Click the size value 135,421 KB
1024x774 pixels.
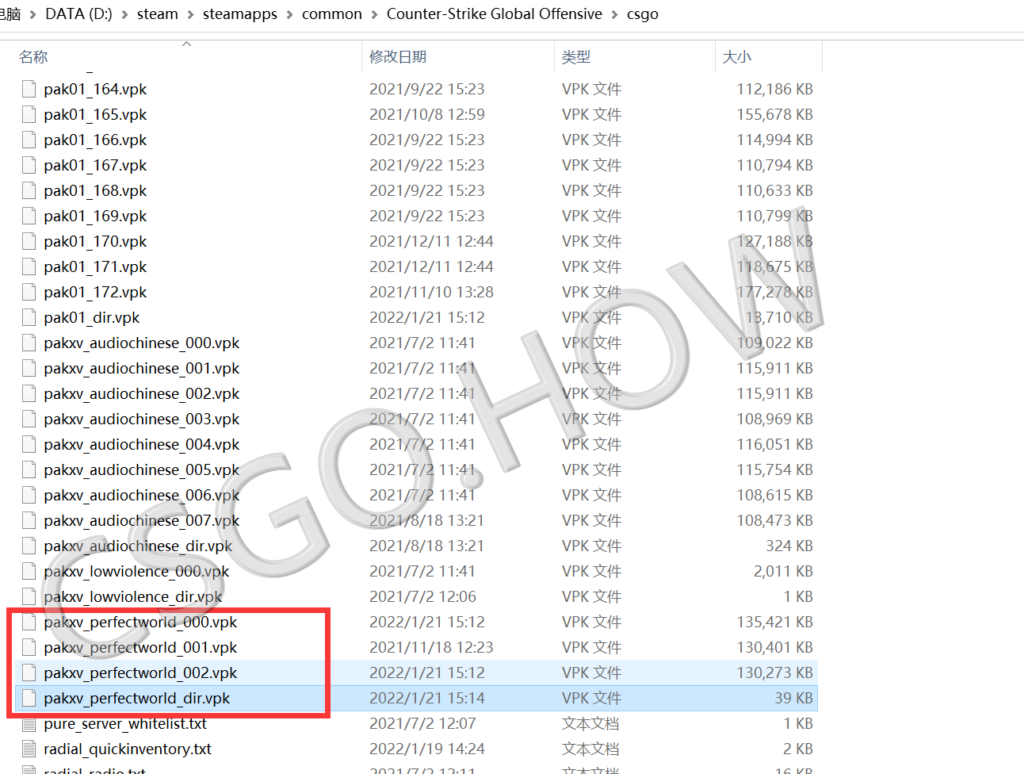(x=775, y=622)
